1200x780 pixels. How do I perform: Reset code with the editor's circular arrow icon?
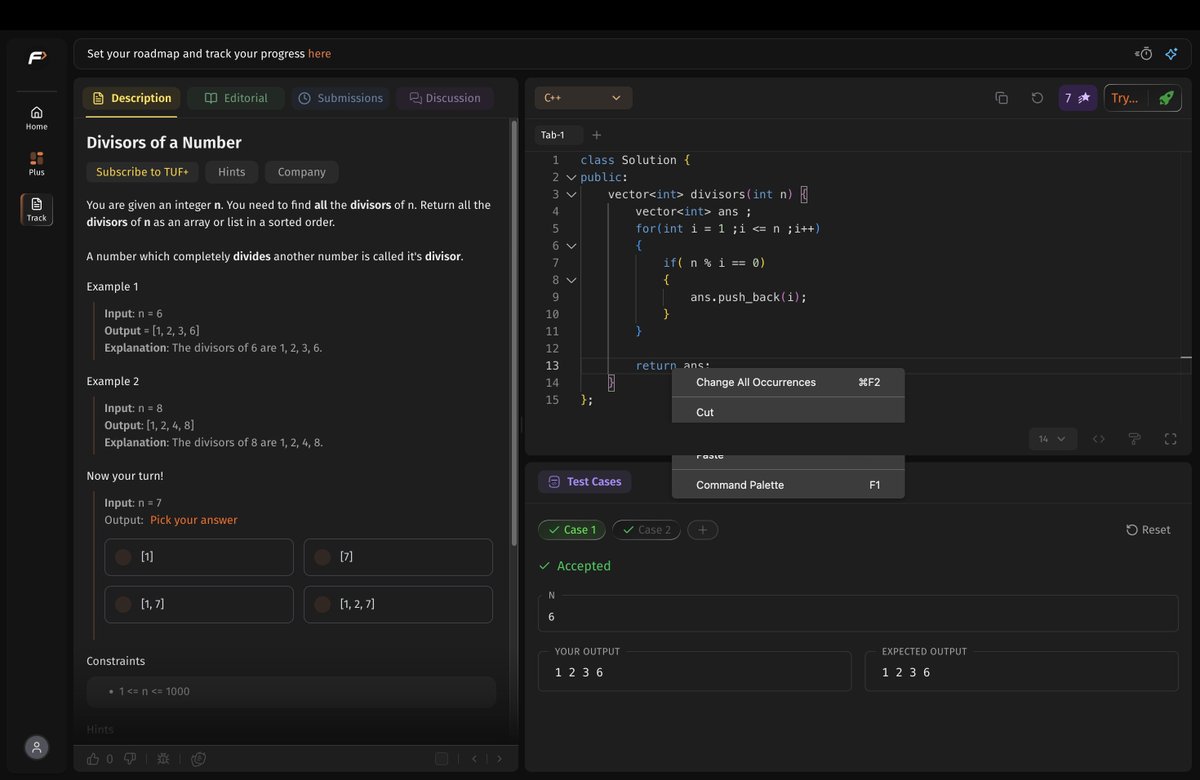pos(1037,98)
